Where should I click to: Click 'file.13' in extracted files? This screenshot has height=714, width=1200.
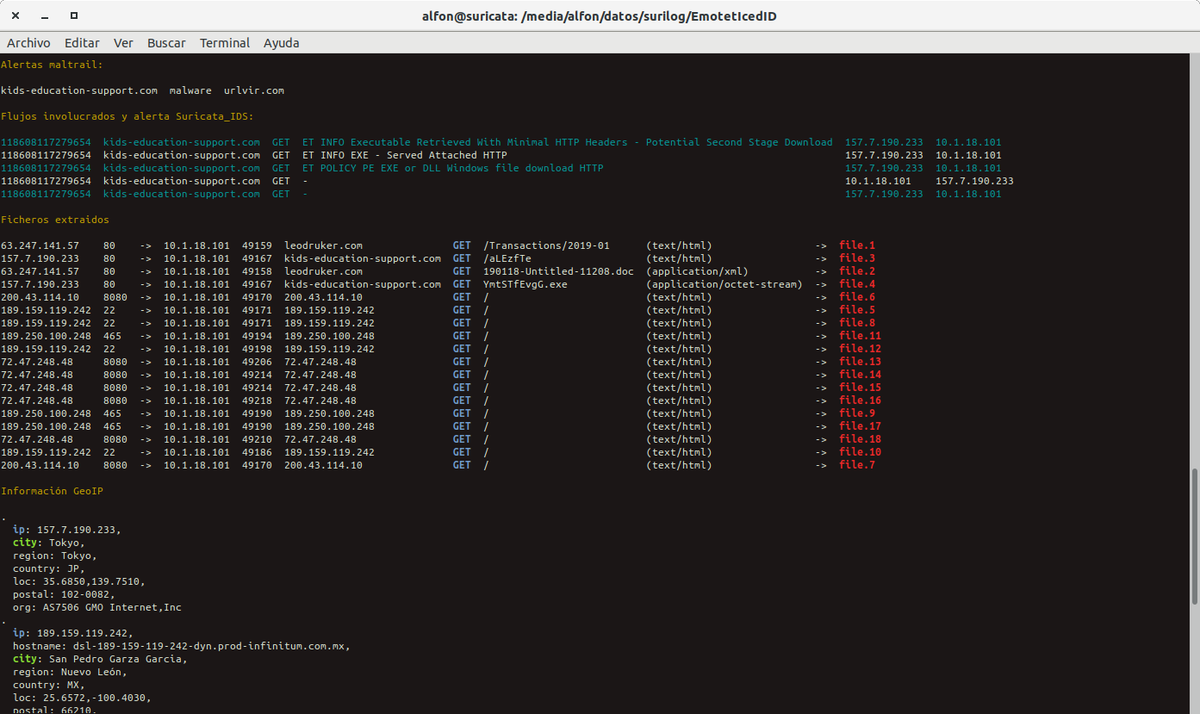click(x=860, y=362)
